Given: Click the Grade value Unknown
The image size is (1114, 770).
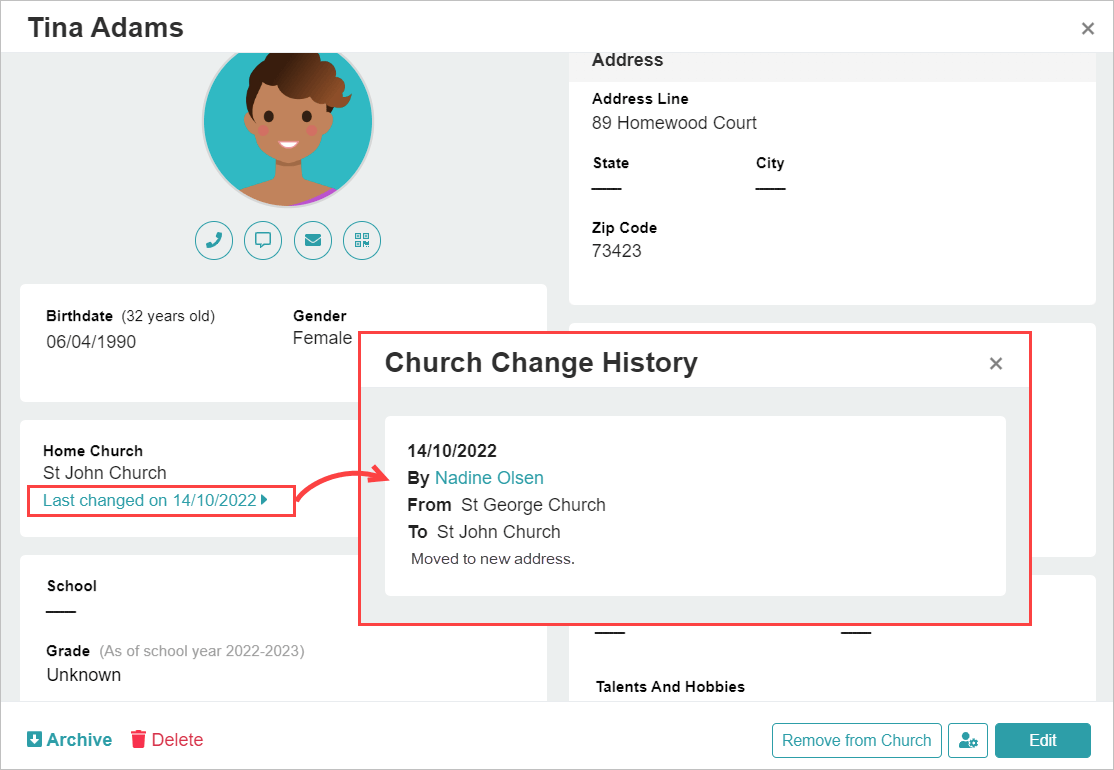Looking at the screenshot, I should point(84,675).
